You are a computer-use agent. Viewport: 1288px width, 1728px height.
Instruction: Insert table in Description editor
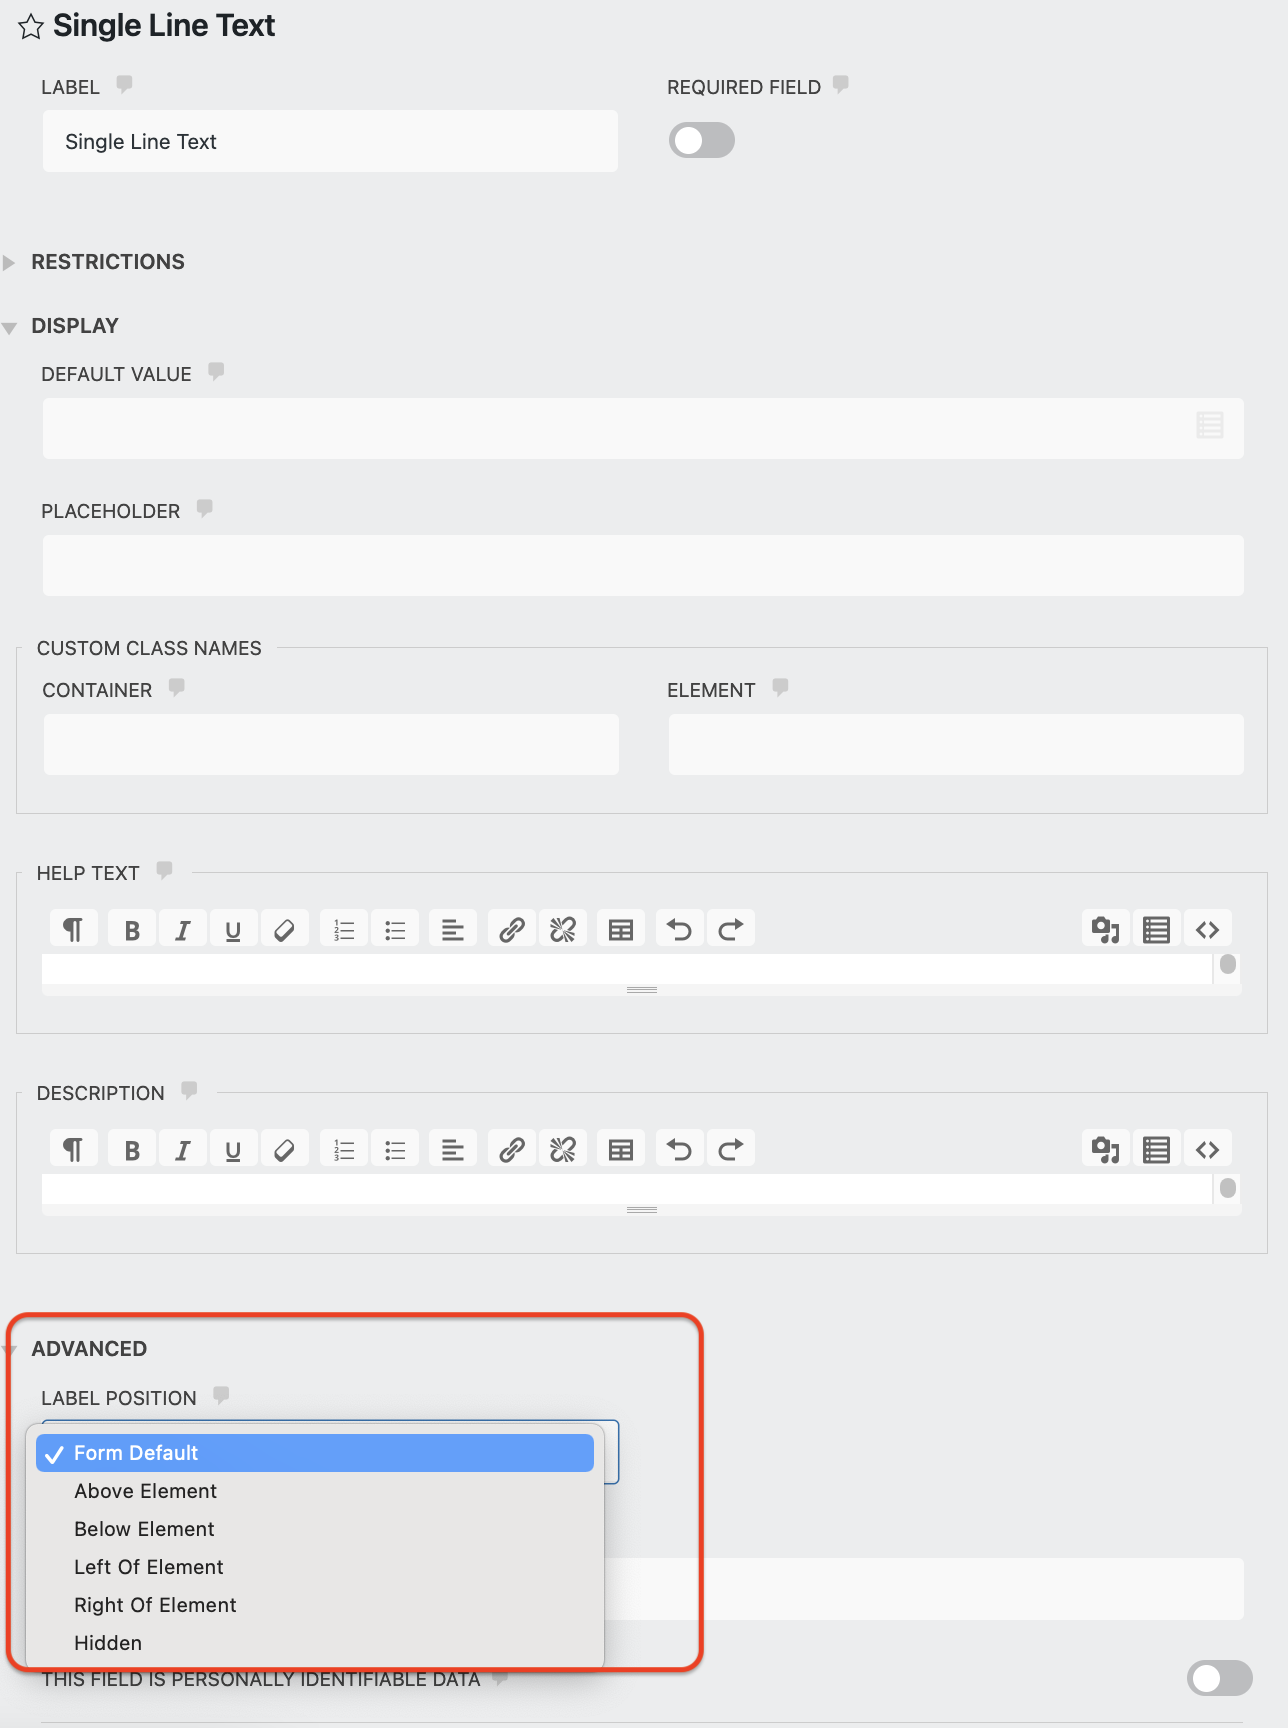[x=621, y=1150]
